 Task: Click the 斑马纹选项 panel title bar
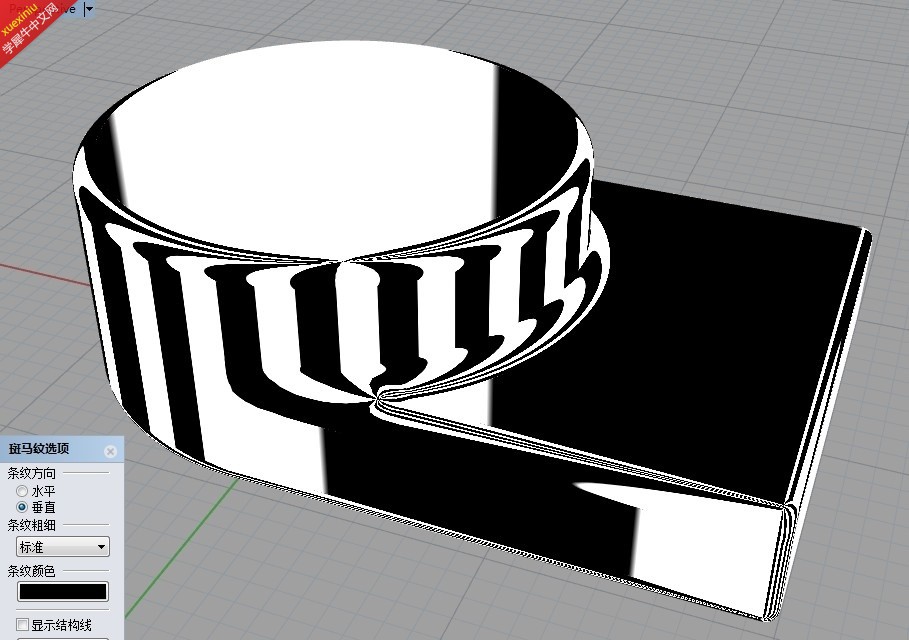(61, 449)
